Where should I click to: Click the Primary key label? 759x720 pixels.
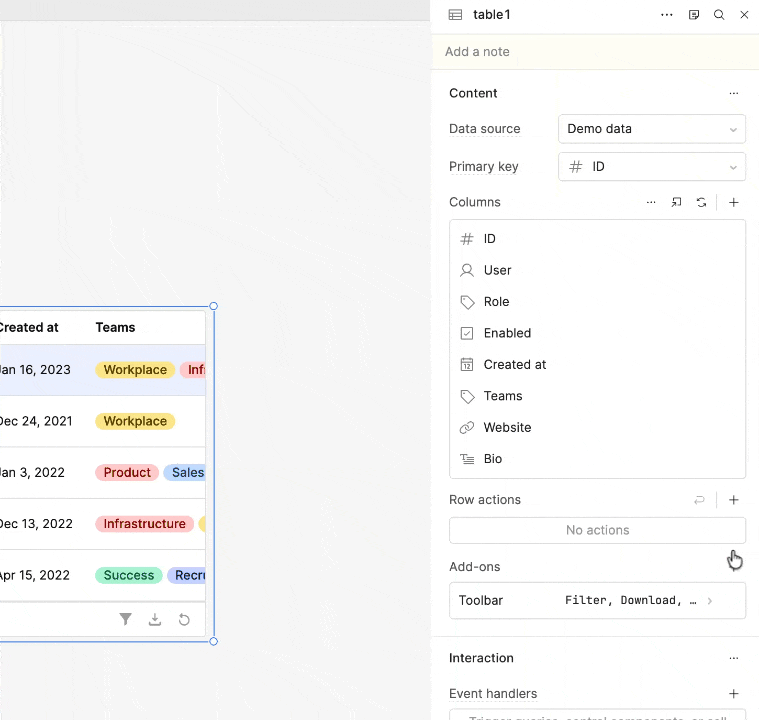click(x=484, y=167)
